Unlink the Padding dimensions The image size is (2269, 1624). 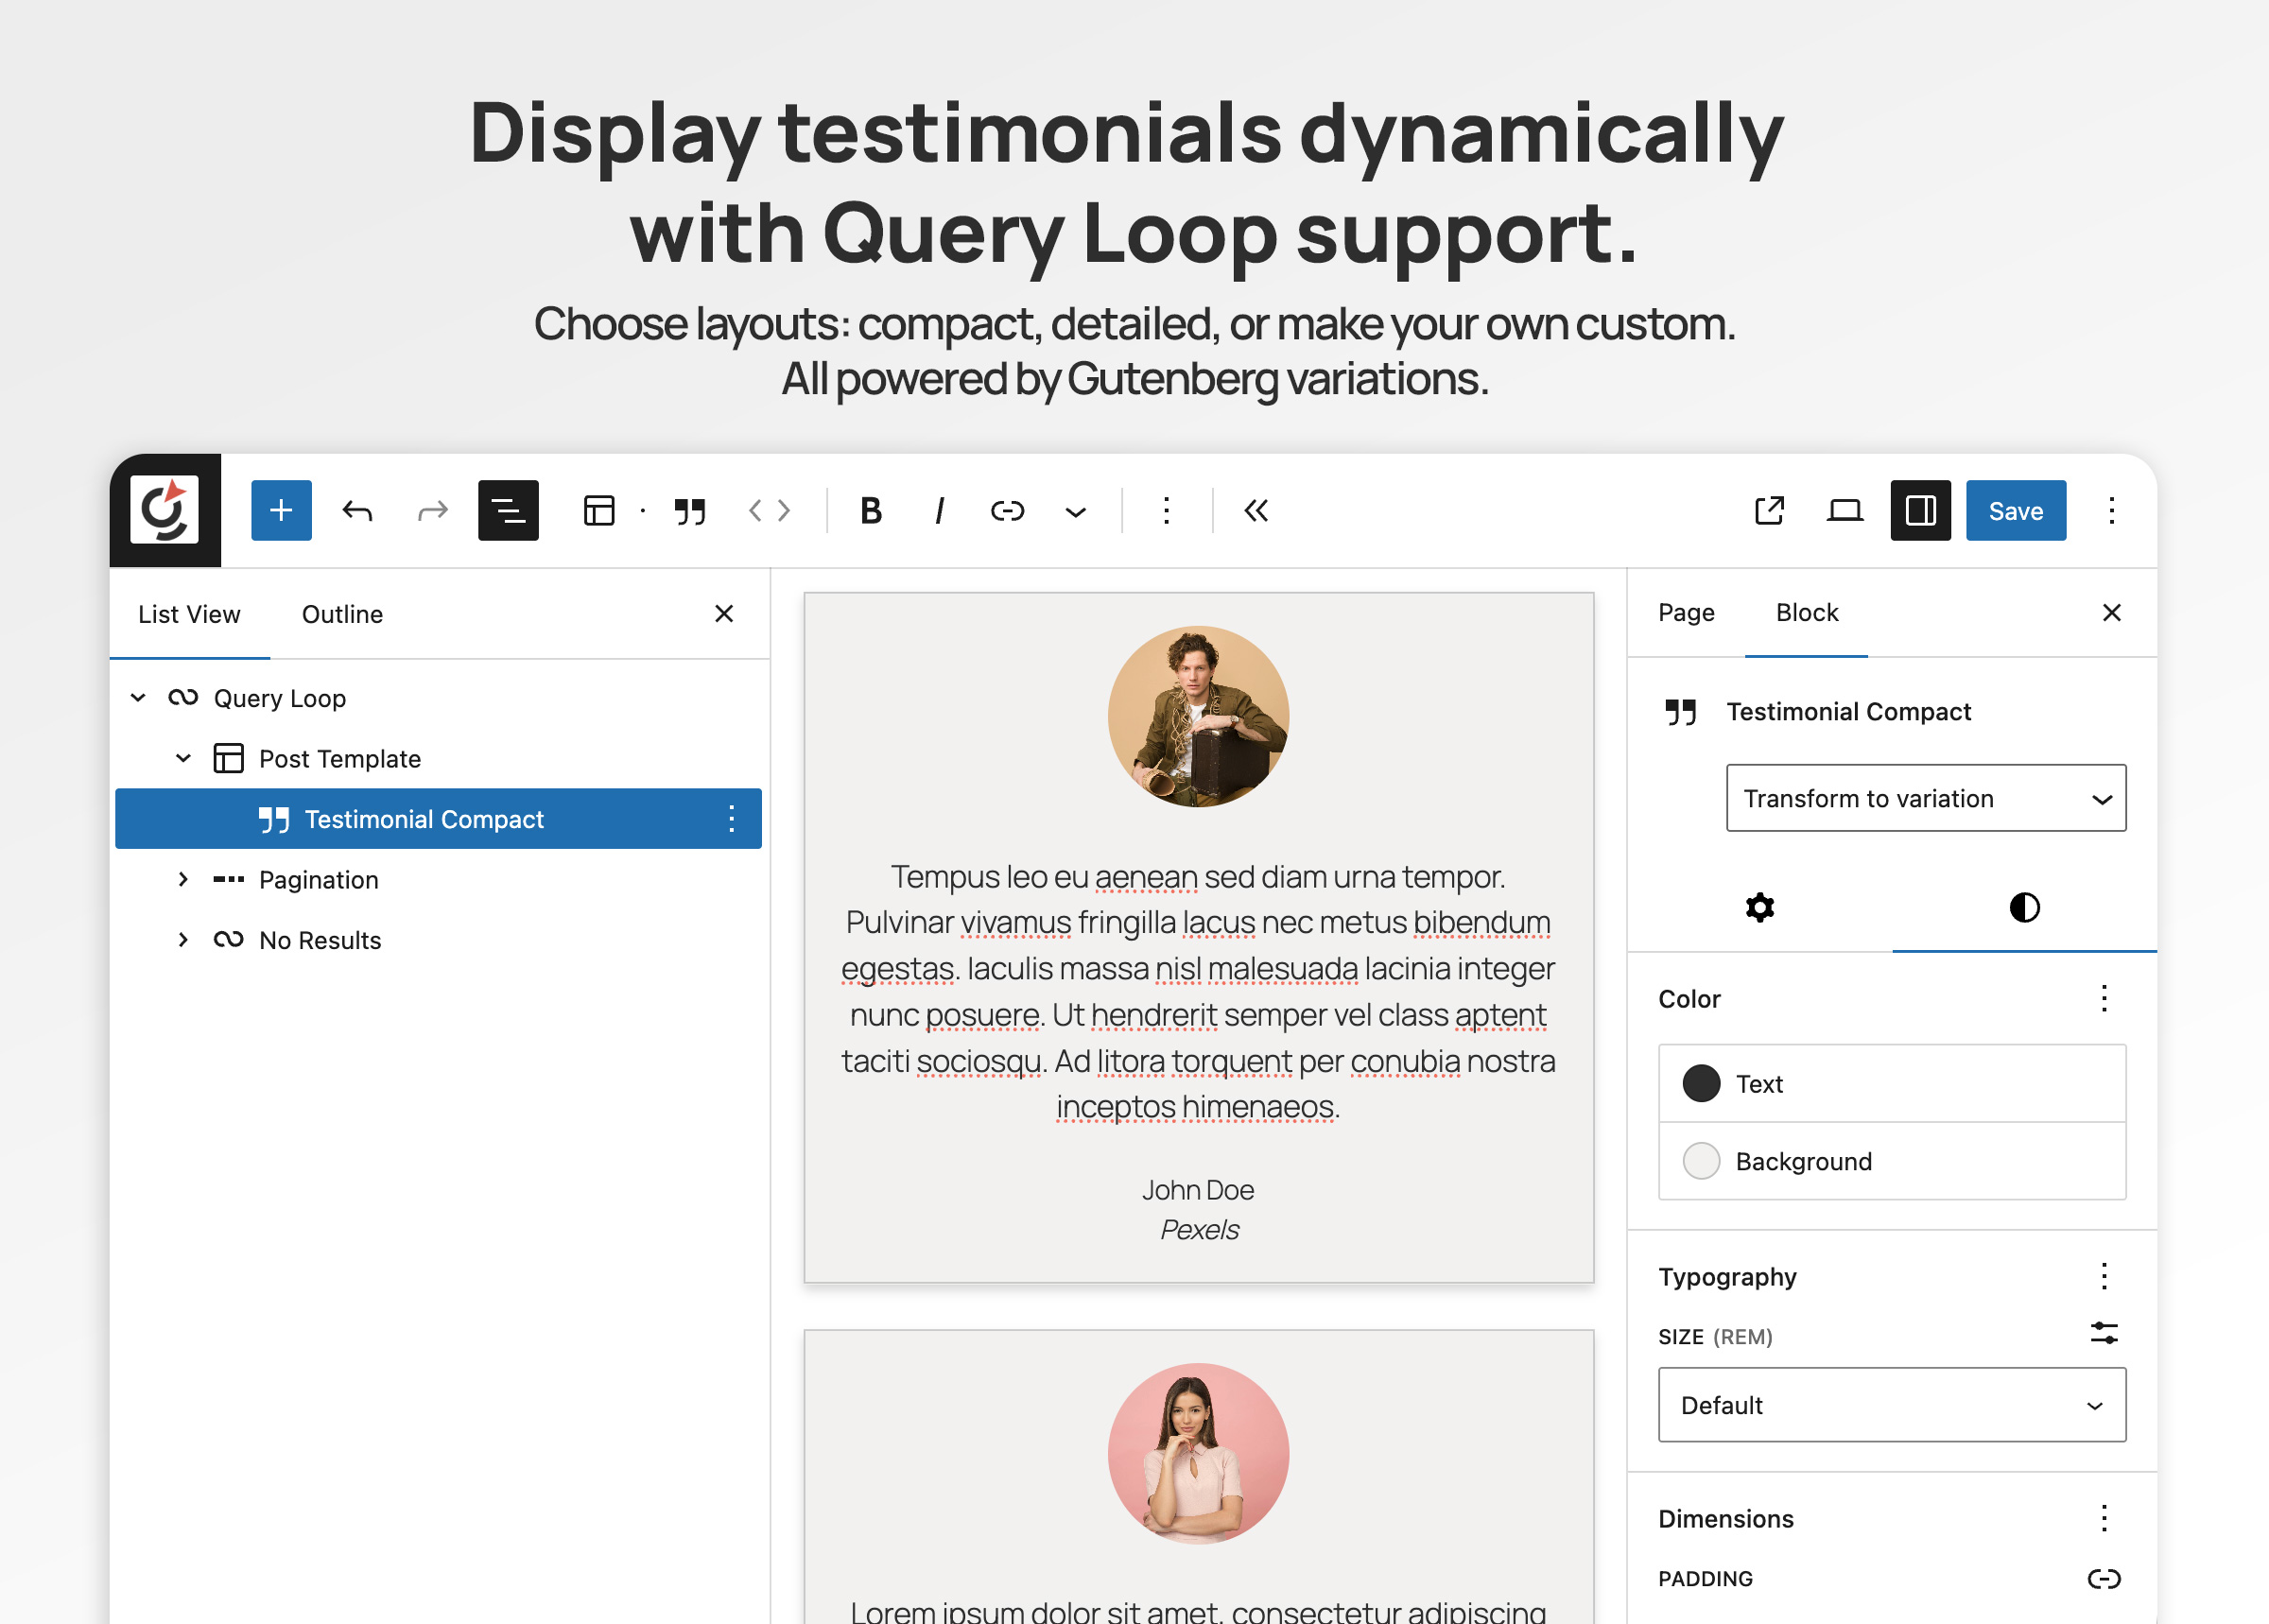coord(2105,1579)
